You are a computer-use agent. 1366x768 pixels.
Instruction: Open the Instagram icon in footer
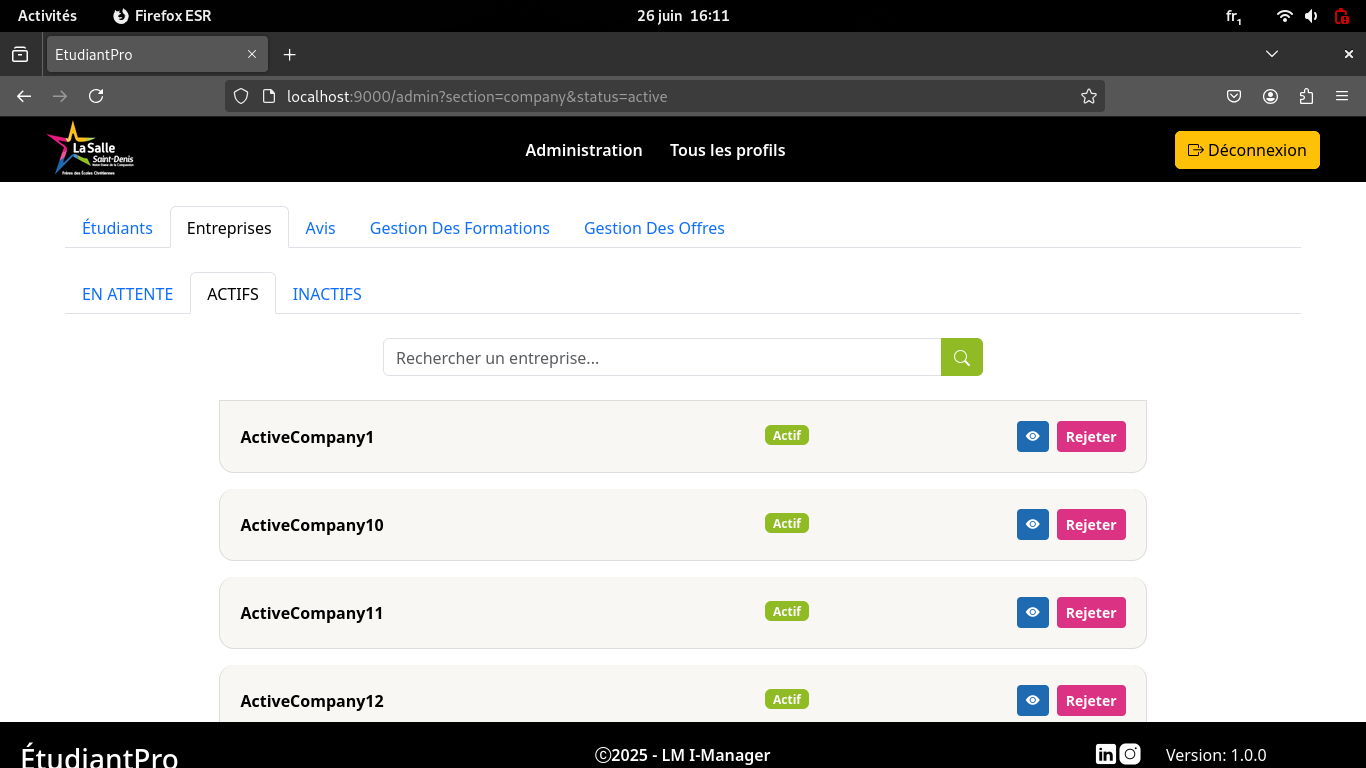coord(1130,754)
